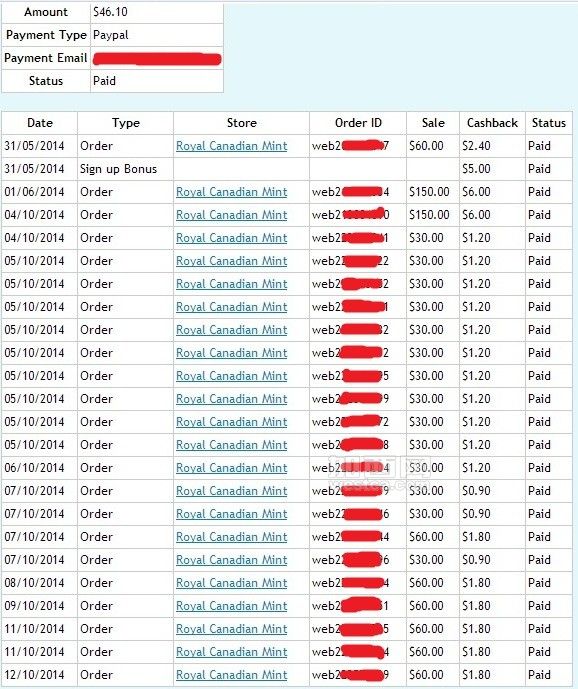578x689 pixels.
Task: Open Royal Canadian Mint link for 01/06/2014 order
Action: (x=232, y=192)
